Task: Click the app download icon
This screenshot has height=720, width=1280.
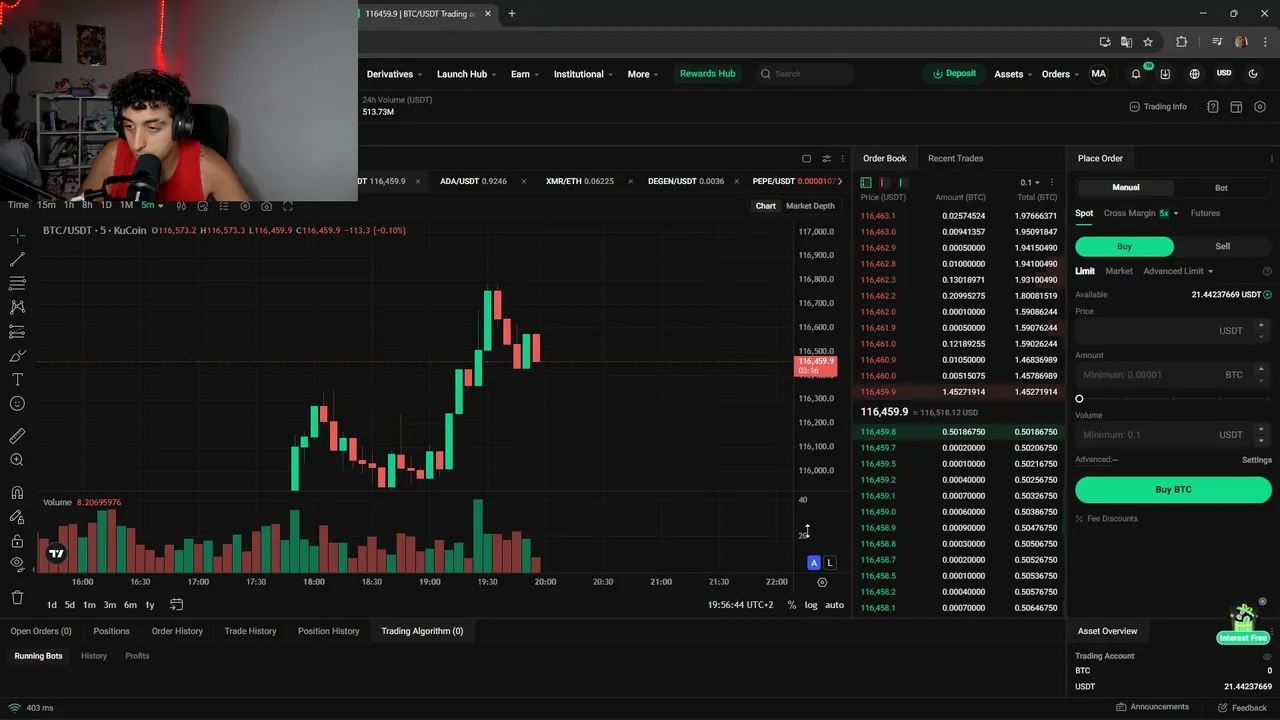Action: (1165, 74)
